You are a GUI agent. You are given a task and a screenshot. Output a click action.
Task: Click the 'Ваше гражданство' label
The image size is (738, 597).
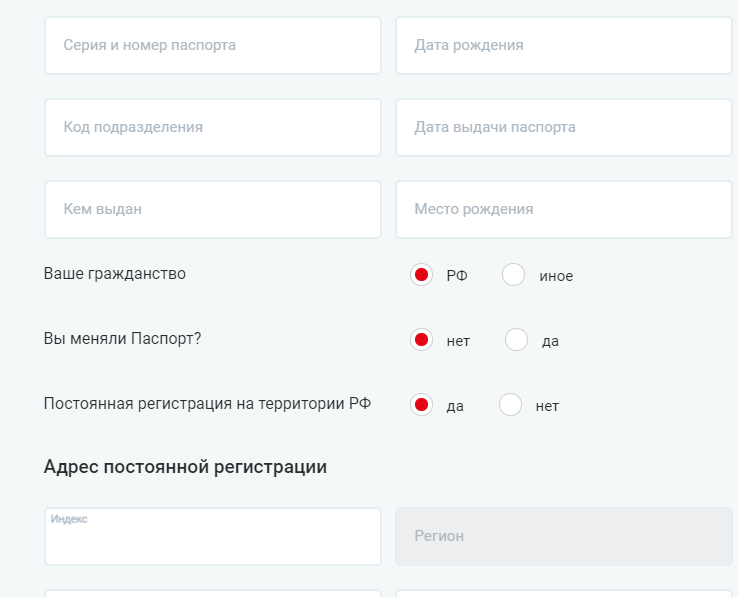coord(115,274)
